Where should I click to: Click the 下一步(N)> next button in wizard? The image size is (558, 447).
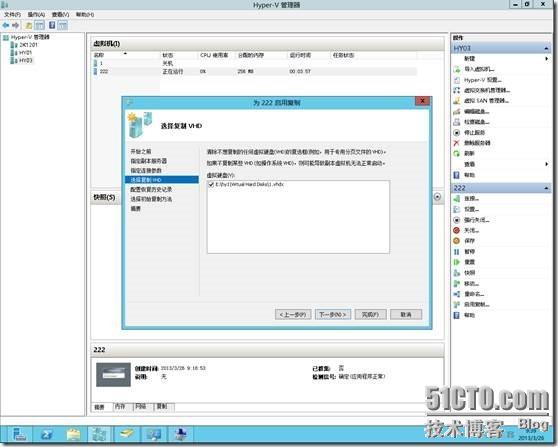(332, 315)
